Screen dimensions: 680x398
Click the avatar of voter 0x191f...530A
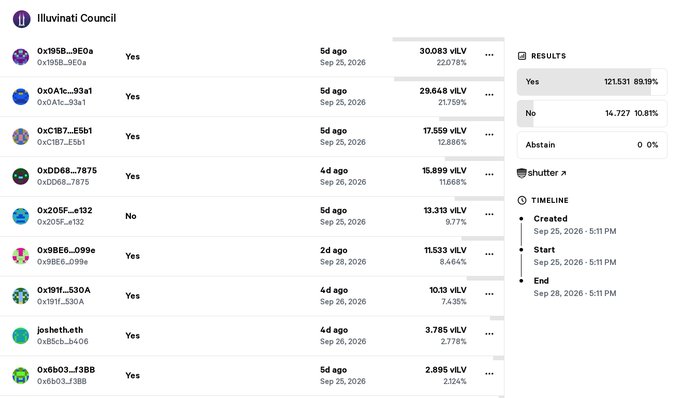tap(21, 296)
